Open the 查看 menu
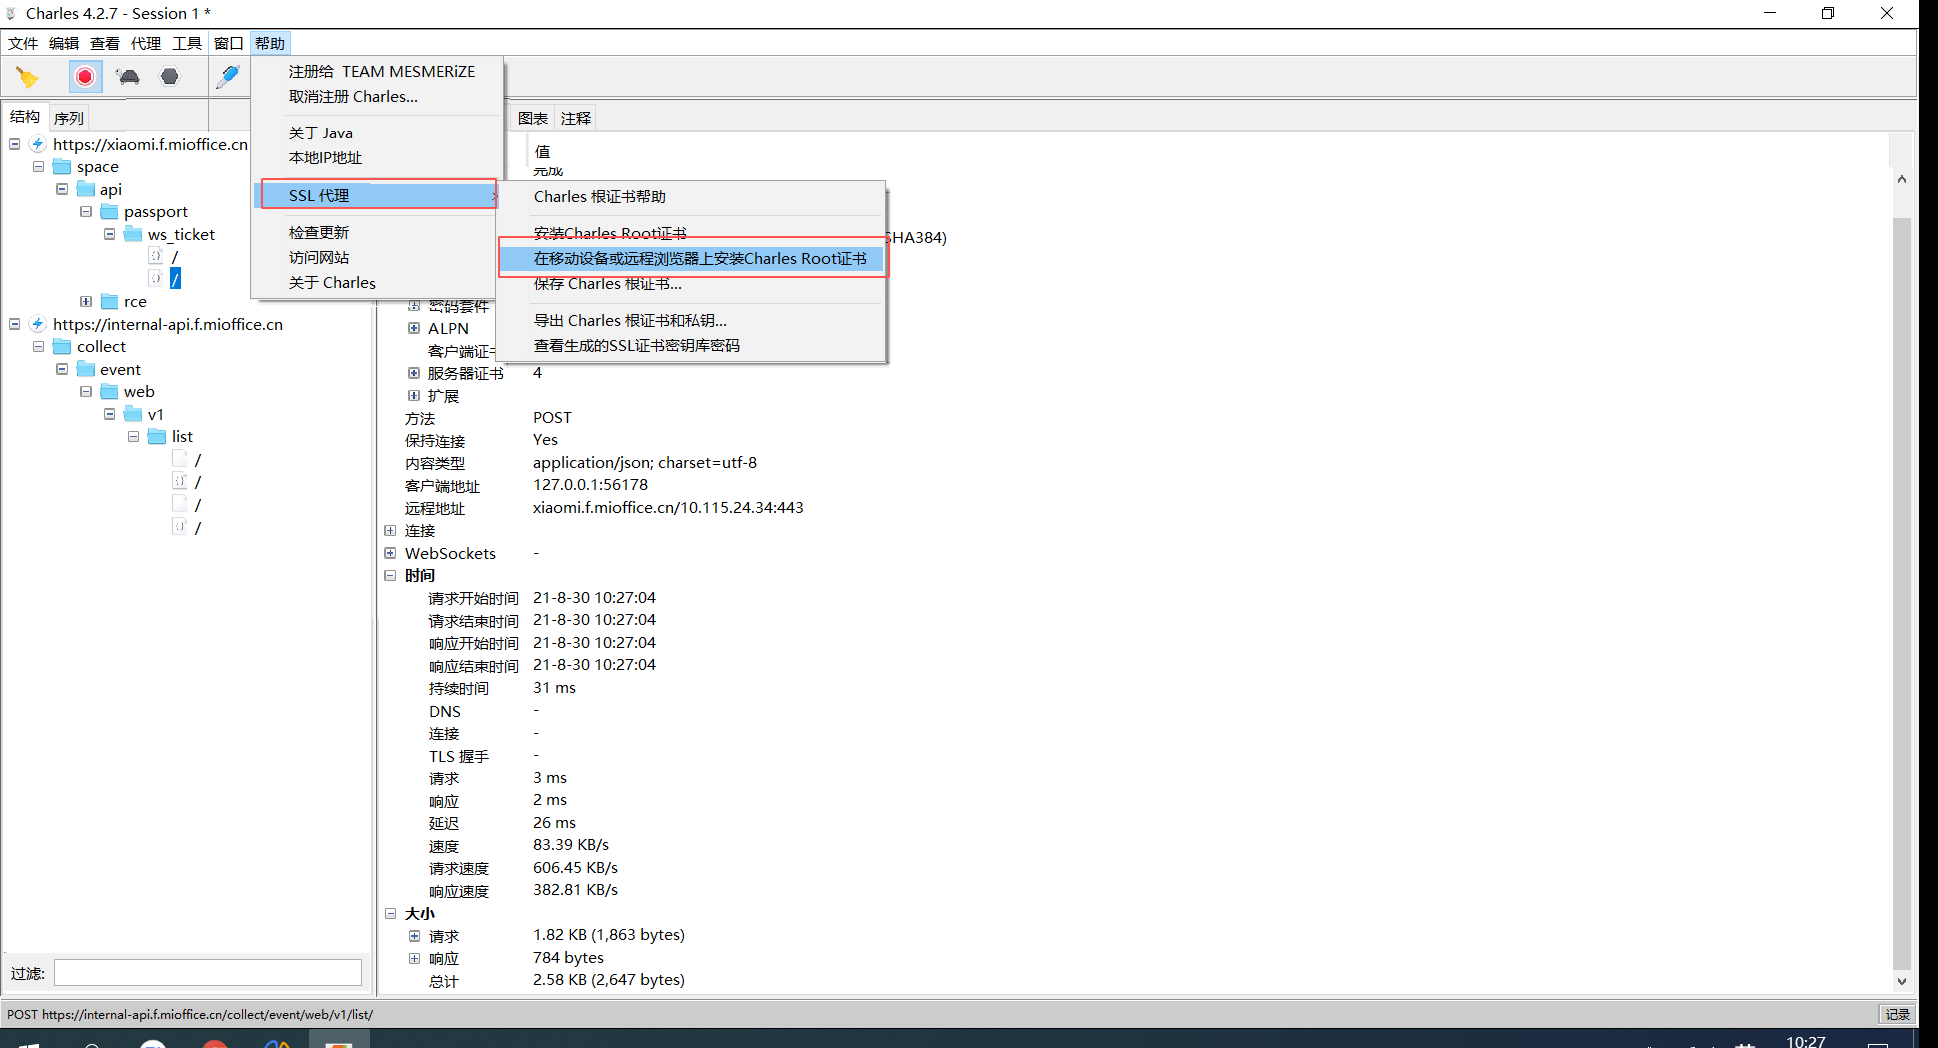The image size is (1938, 1048). click(105, 43)
